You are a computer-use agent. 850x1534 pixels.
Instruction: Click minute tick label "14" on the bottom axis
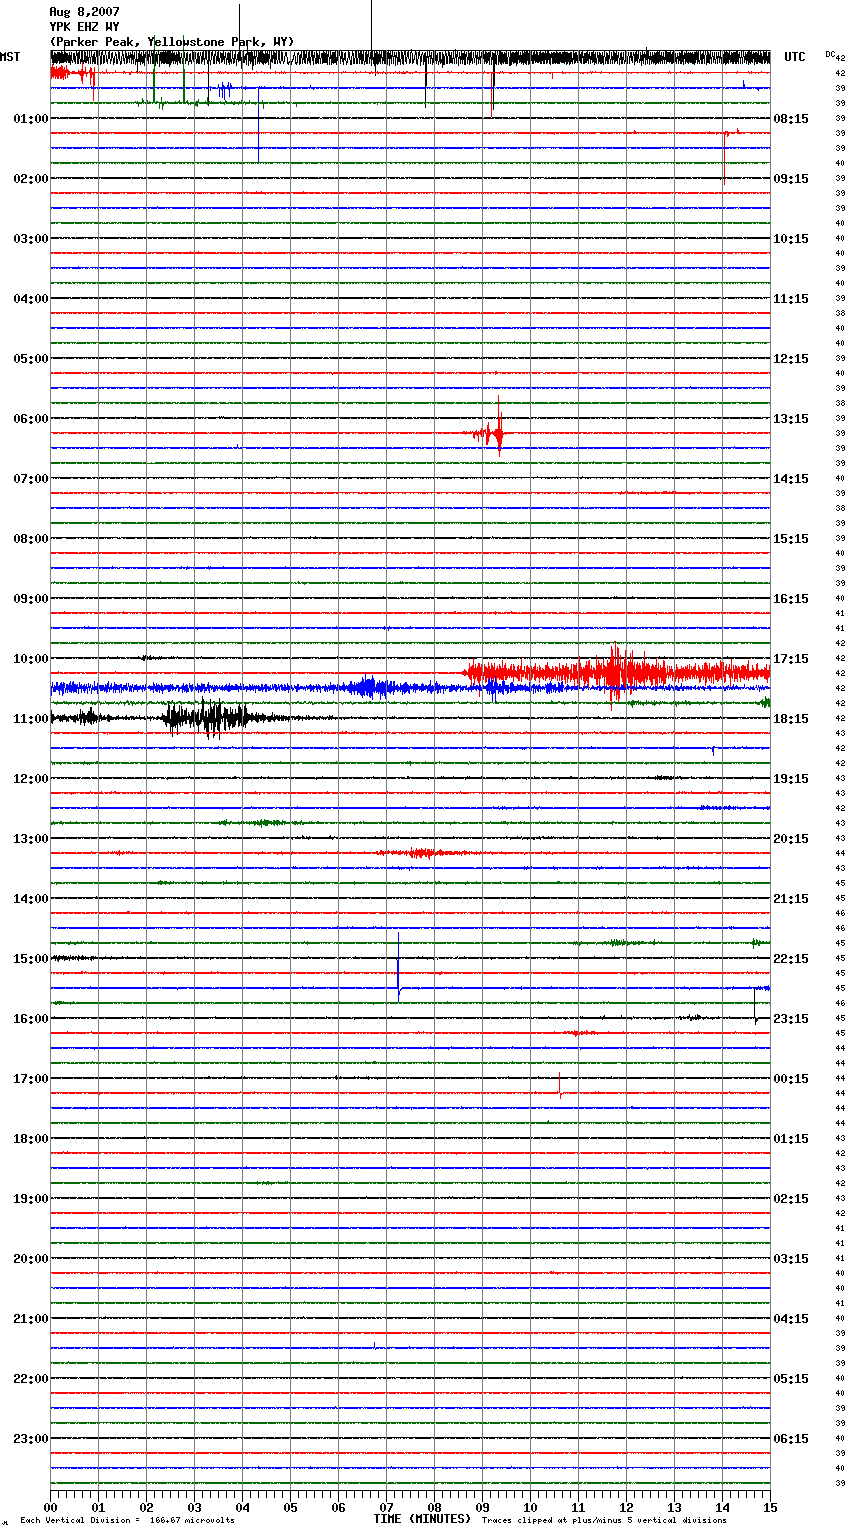[x=722, y=1508]
